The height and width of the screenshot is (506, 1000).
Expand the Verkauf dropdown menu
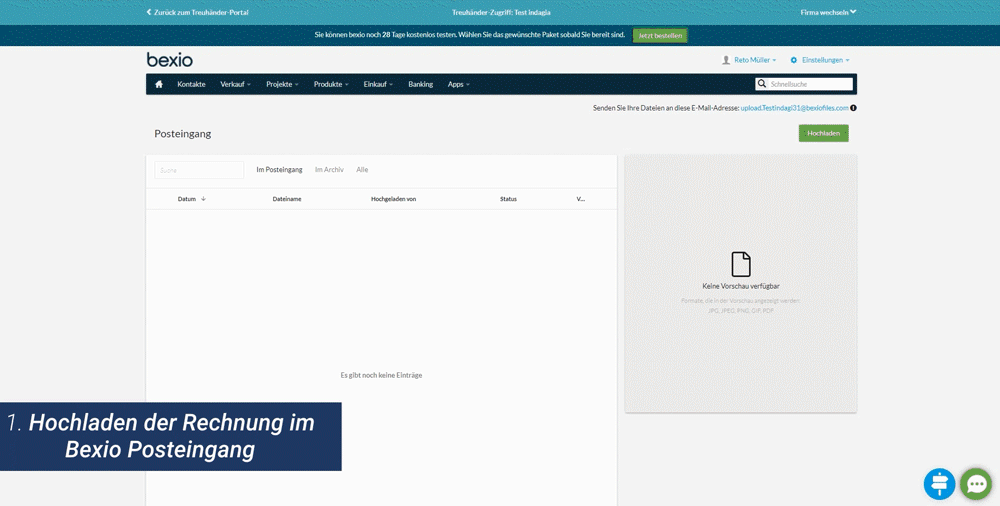[x=235, y=84]
